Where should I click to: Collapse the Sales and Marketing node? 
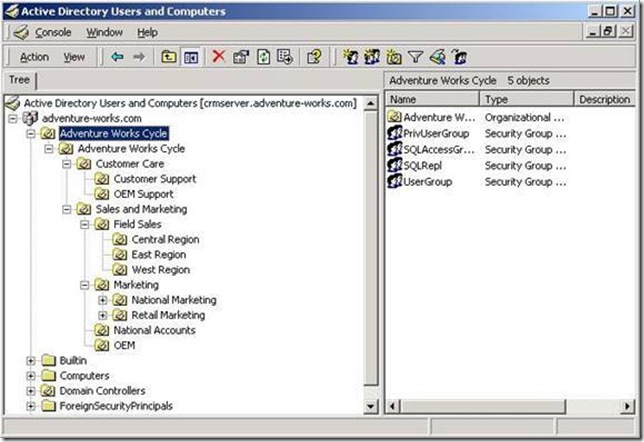[67, 209]
